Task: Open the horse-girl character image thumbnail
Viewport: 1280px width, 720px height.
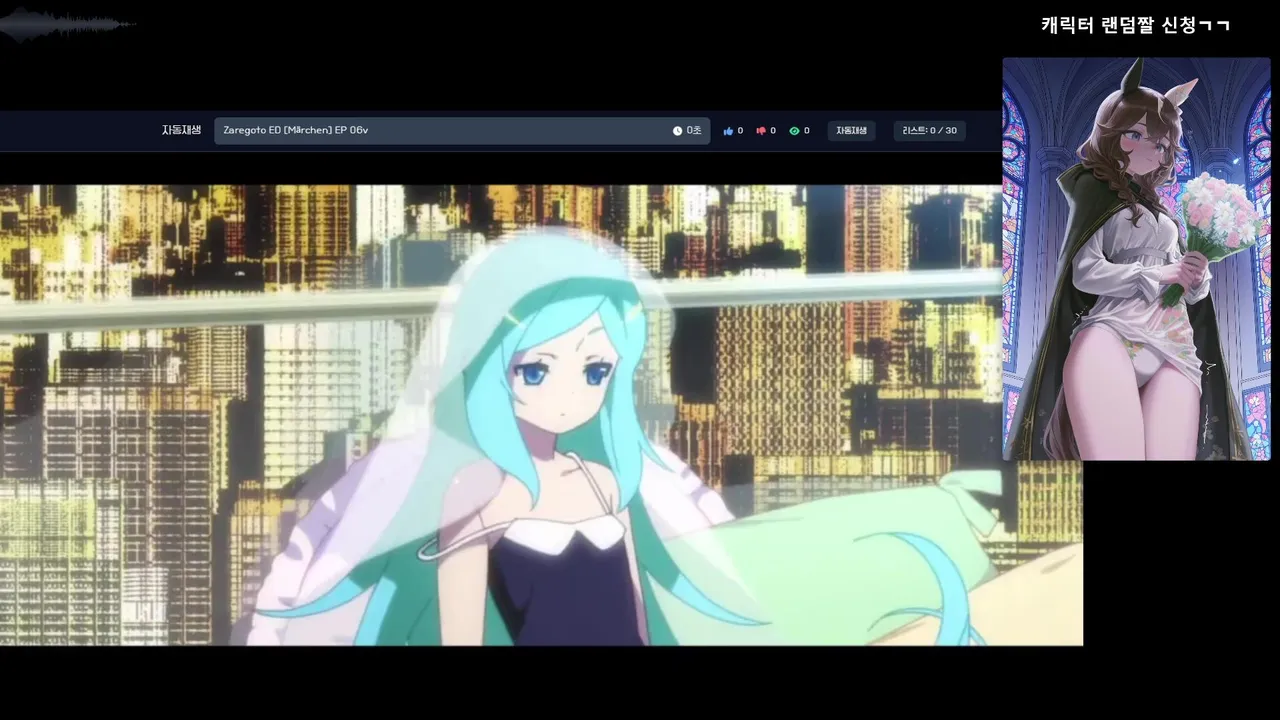Action: pos(1136,259)
